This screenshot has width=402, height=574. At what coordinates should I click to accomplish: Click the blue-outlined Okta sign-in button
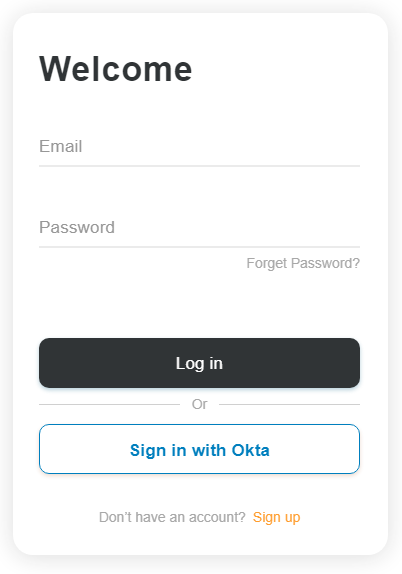tap(200, 449)
